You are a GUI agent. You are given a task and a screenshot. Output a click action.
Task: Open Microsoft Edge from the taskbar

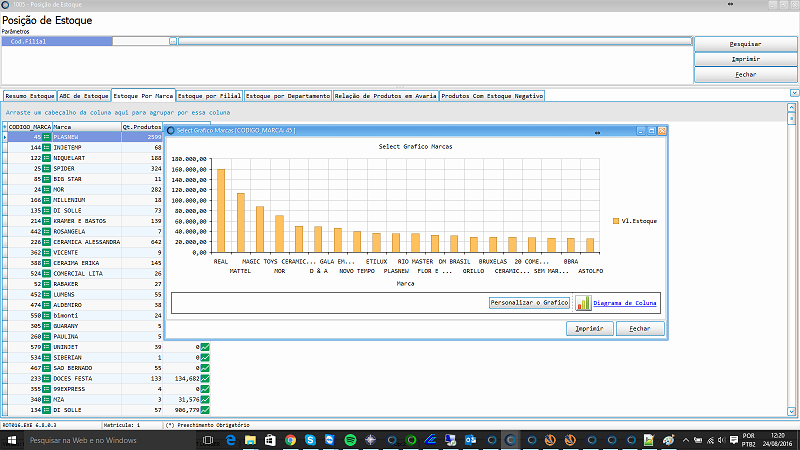[x=231, y=440]
